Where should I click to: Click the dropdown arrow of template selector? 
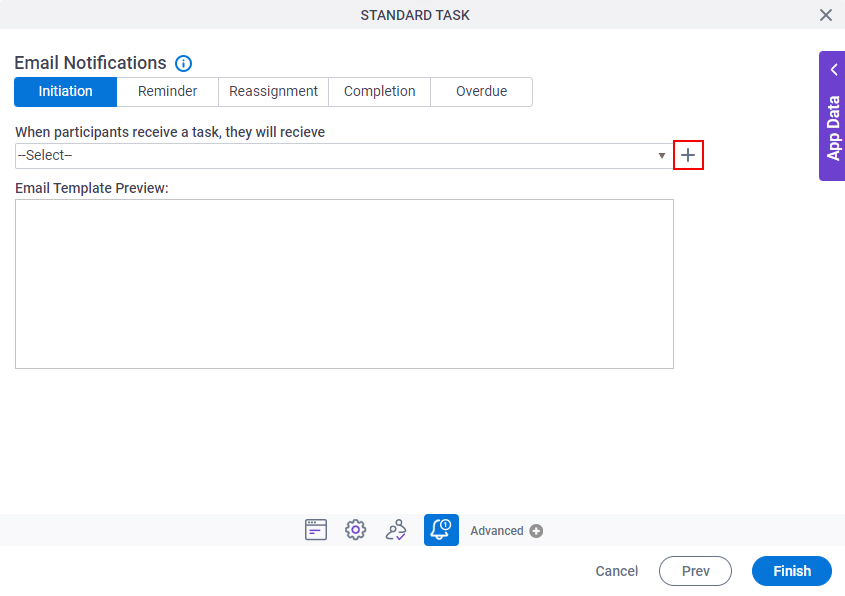662,156
